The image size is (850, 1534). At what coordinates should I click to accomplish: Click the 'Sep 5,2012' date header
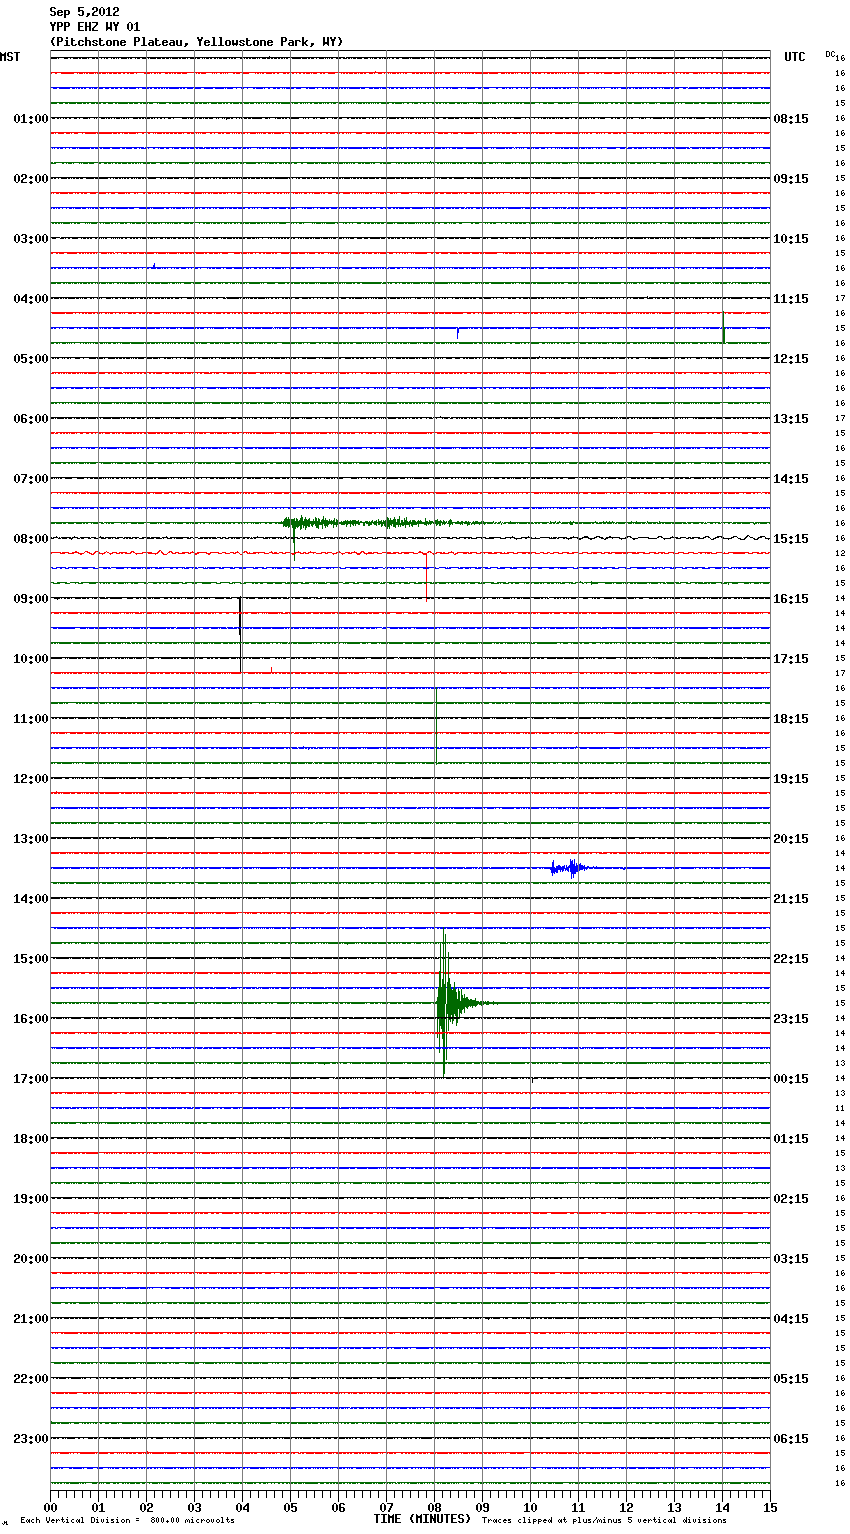pyautogui.click(x=84, y=12)
